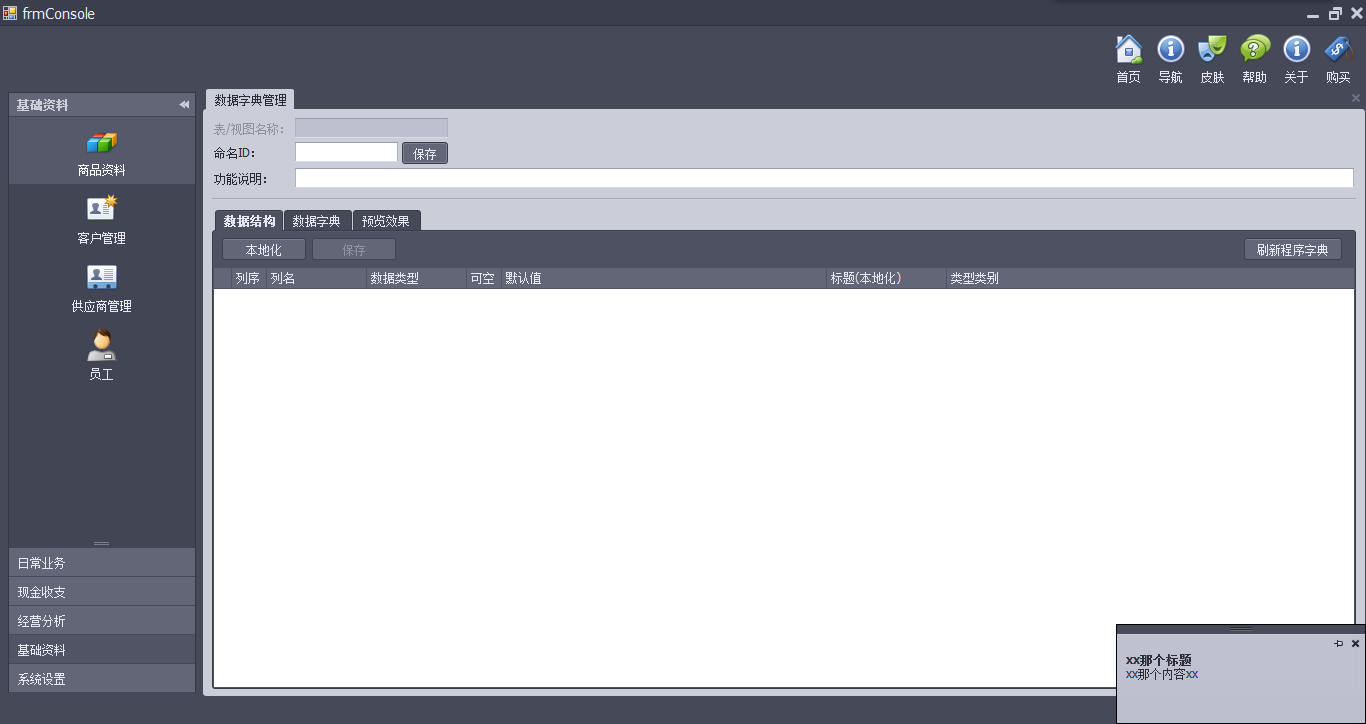
Task: Switch to the 预览效果 tab
Action: pyautogui.click(x=386, y=221)
